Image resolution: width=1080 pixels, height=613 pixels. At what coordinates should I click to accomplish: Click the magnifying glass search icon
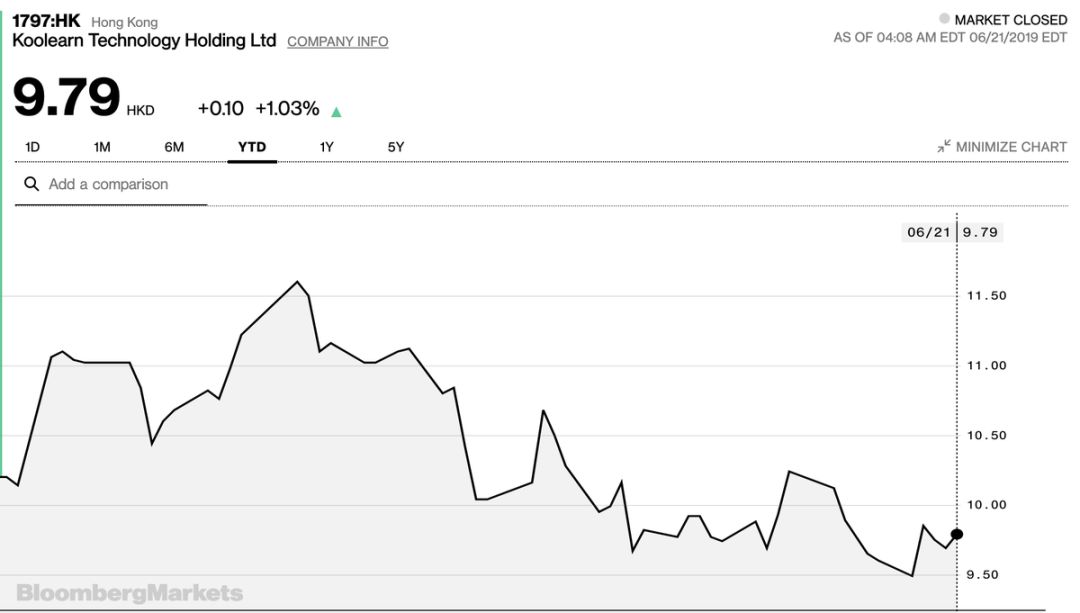click(x=31, y=184)
